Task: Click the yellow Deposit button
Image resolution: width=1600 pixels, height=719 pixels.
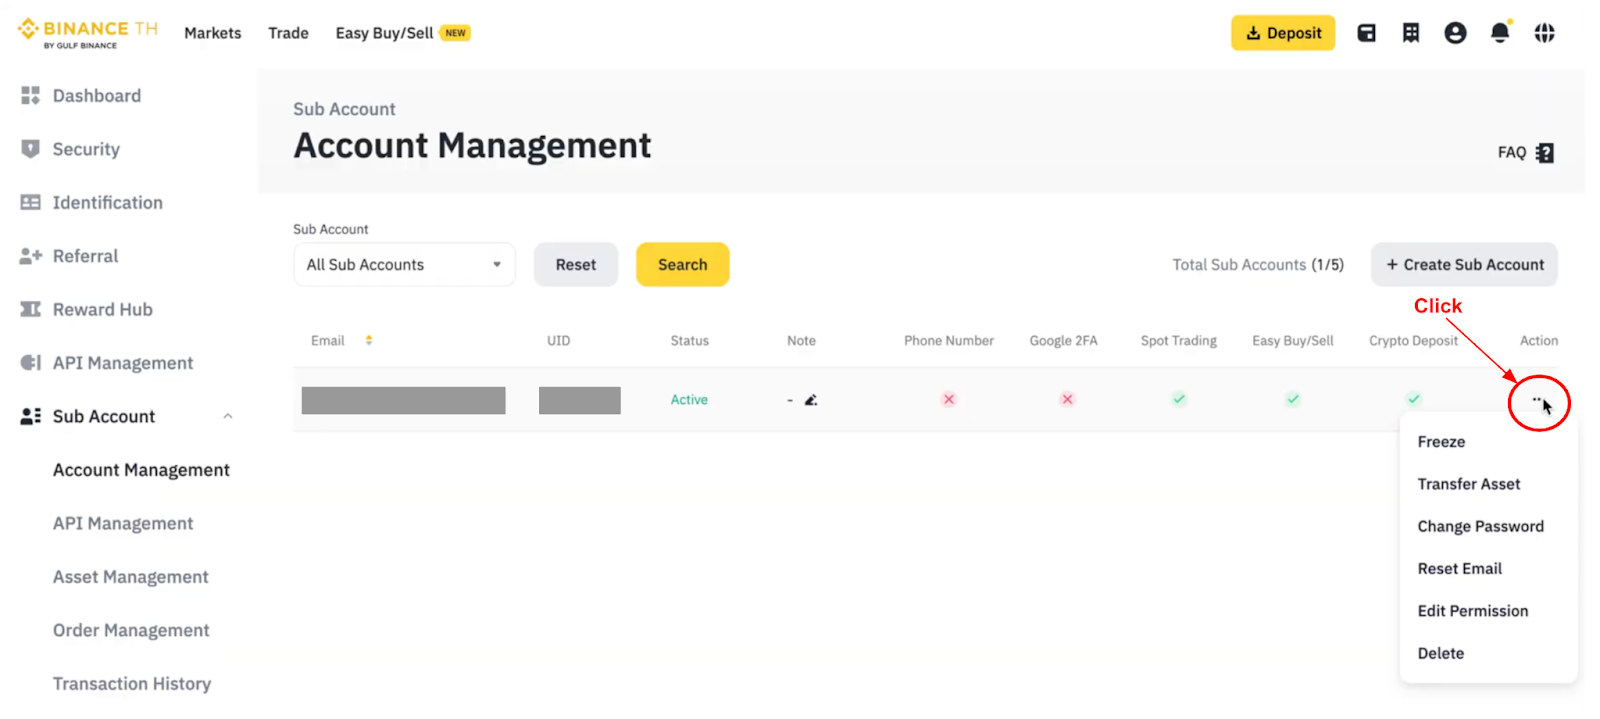Action: 1283,33
